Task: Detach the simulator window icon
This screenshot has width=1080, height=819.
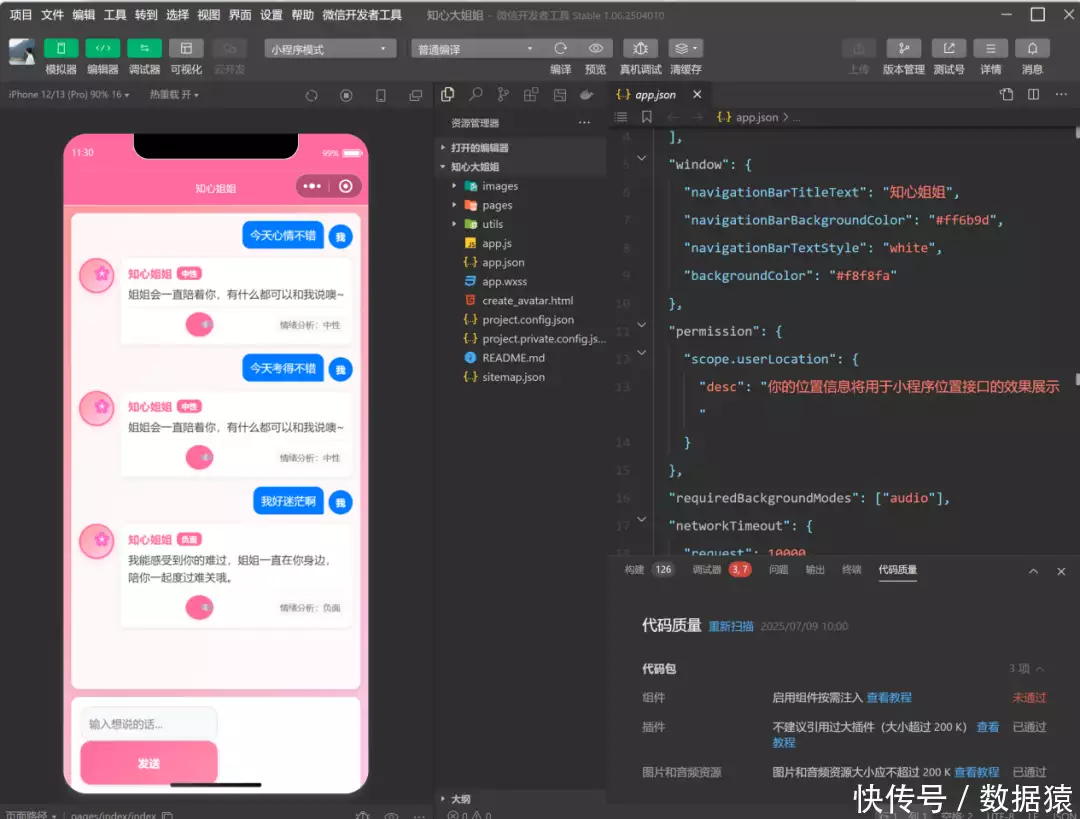Action: (415, 96)
